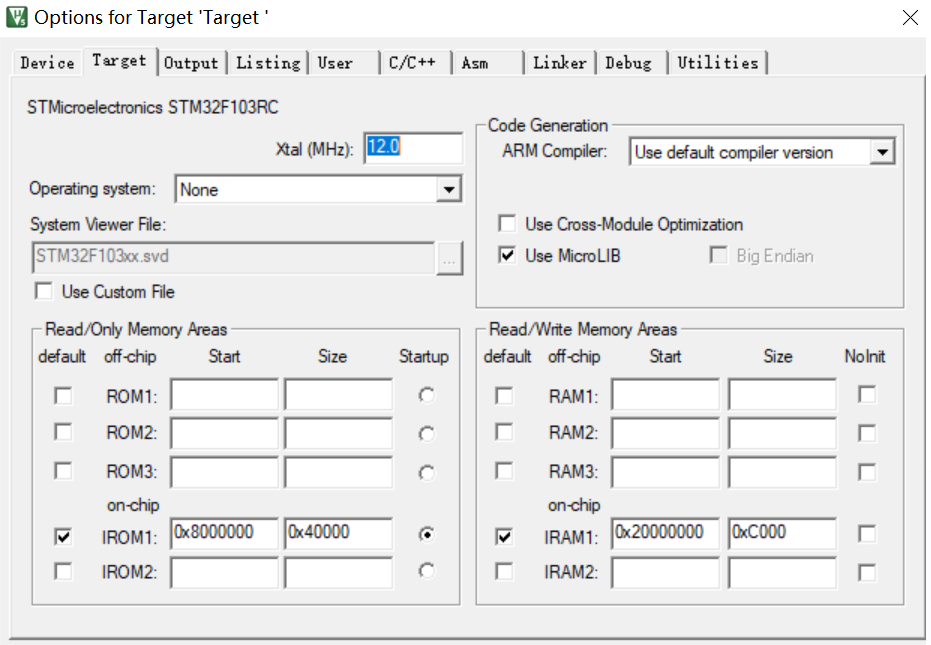Screen dimensions: 931x645
Task: Enable NoInit for IRAM1
Action: coord(867,534)
